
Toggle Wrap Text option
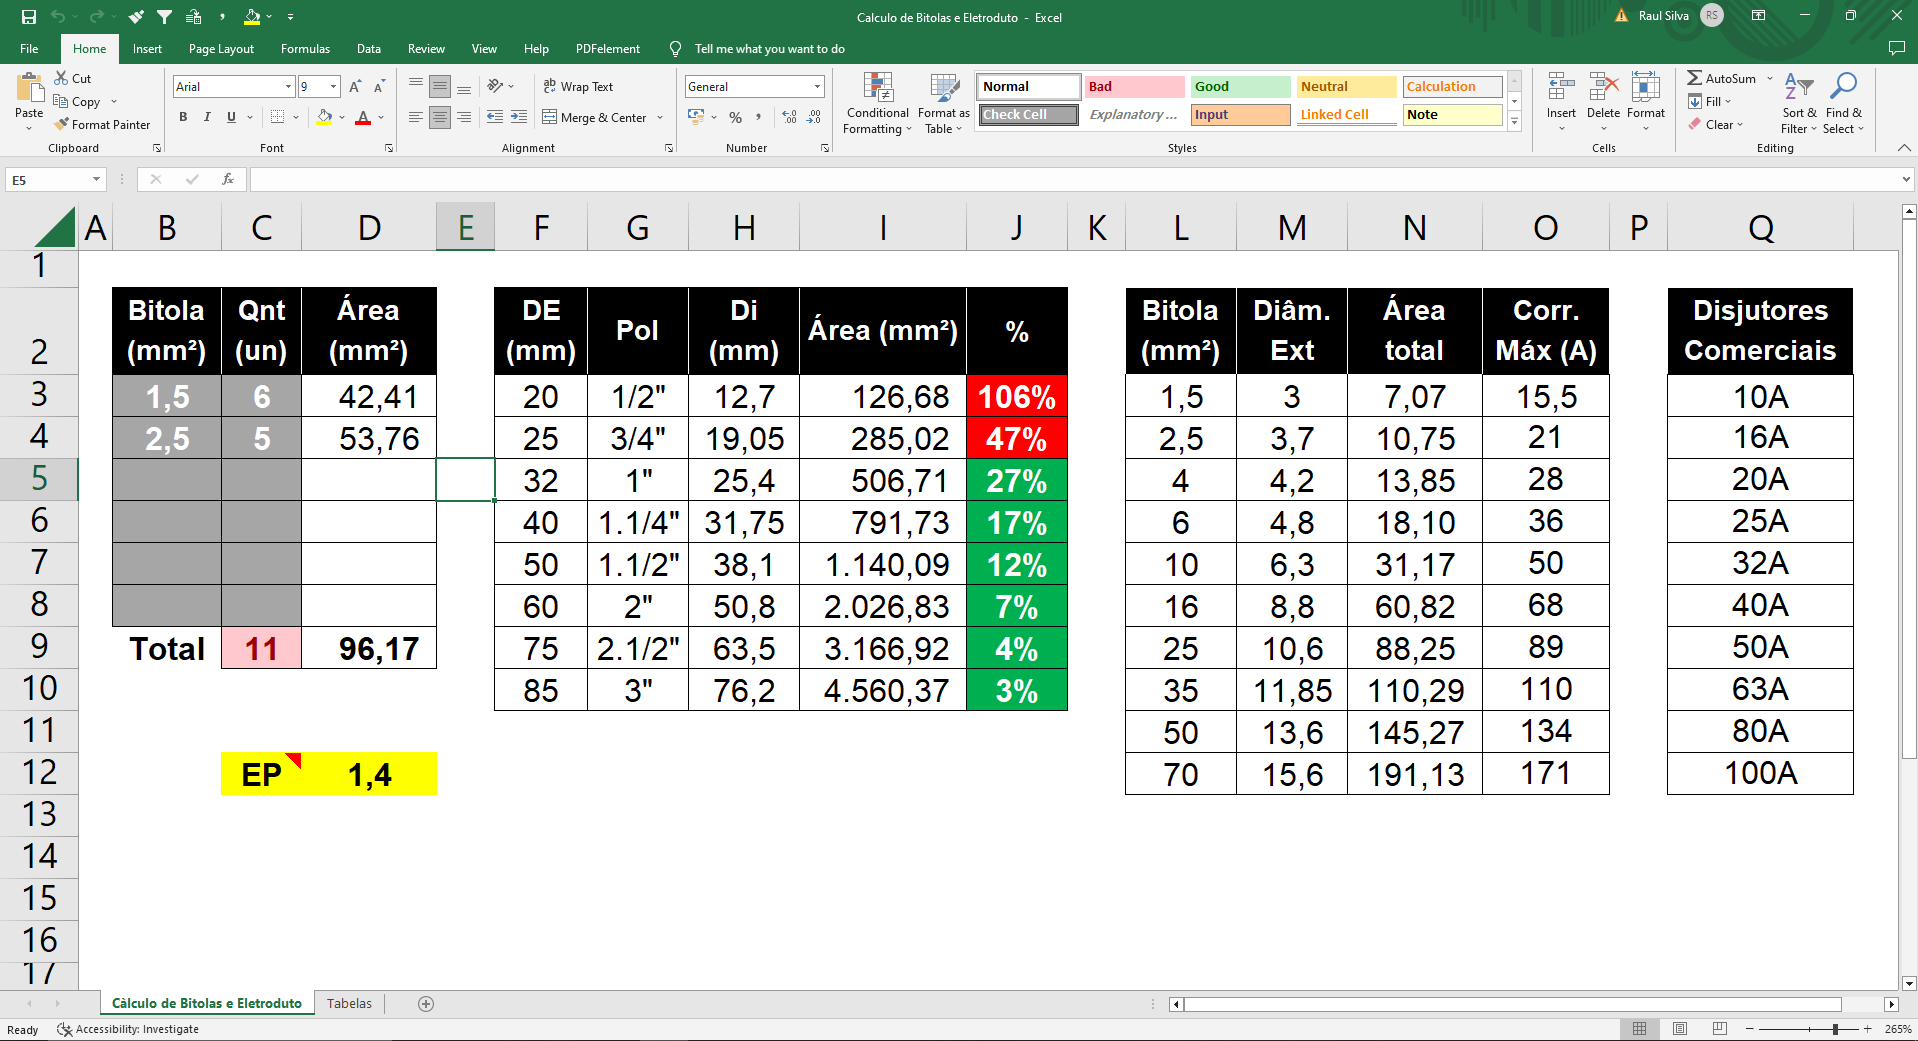tap(578, 87)
